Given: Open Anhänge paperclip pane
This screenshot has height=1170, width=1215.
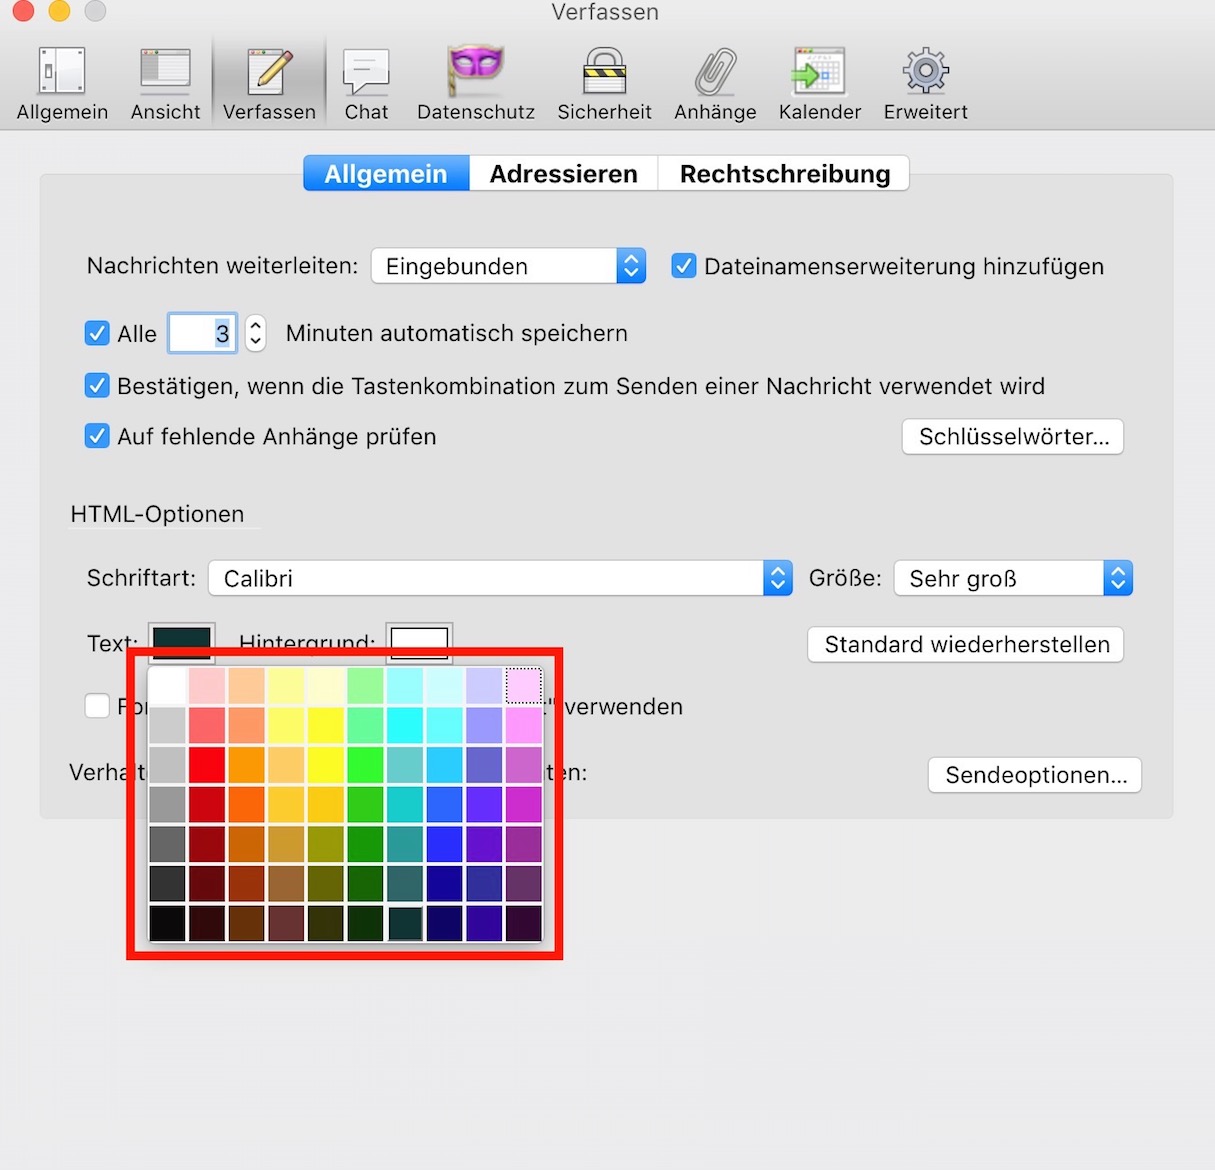Looking at the screenshot, I should tap(715, 84).
